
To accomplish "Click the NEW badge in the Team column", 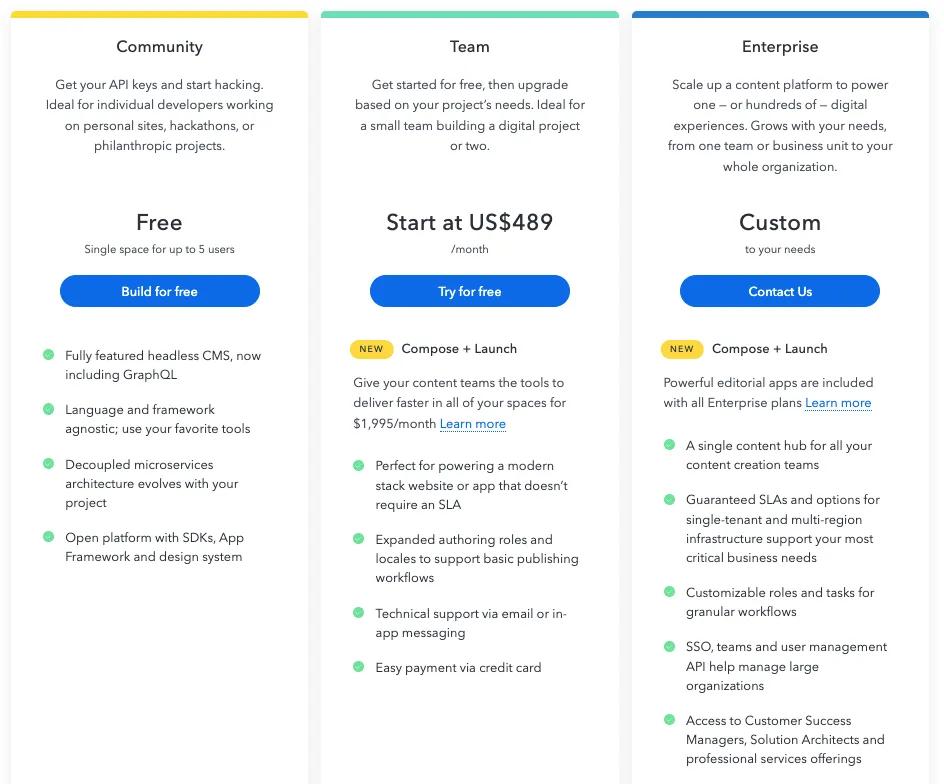I will (372, 349).
